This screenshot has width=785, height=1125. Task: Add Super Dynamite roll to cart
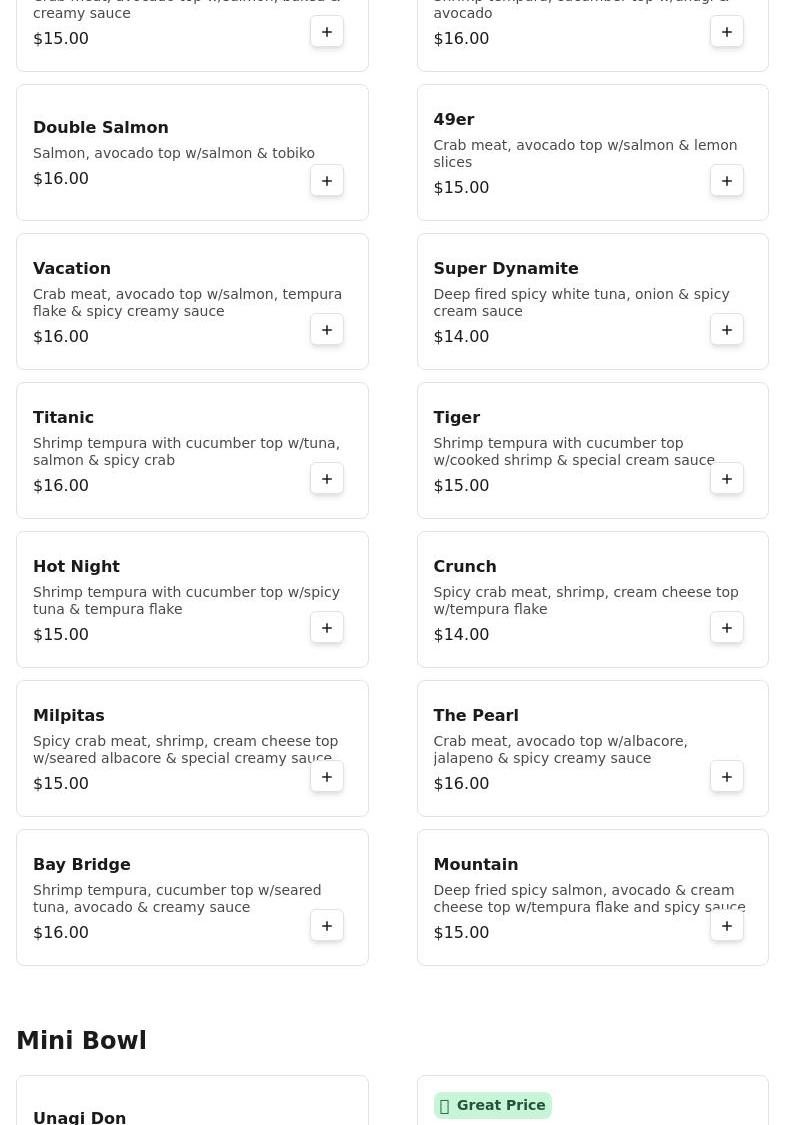(727, 330)
